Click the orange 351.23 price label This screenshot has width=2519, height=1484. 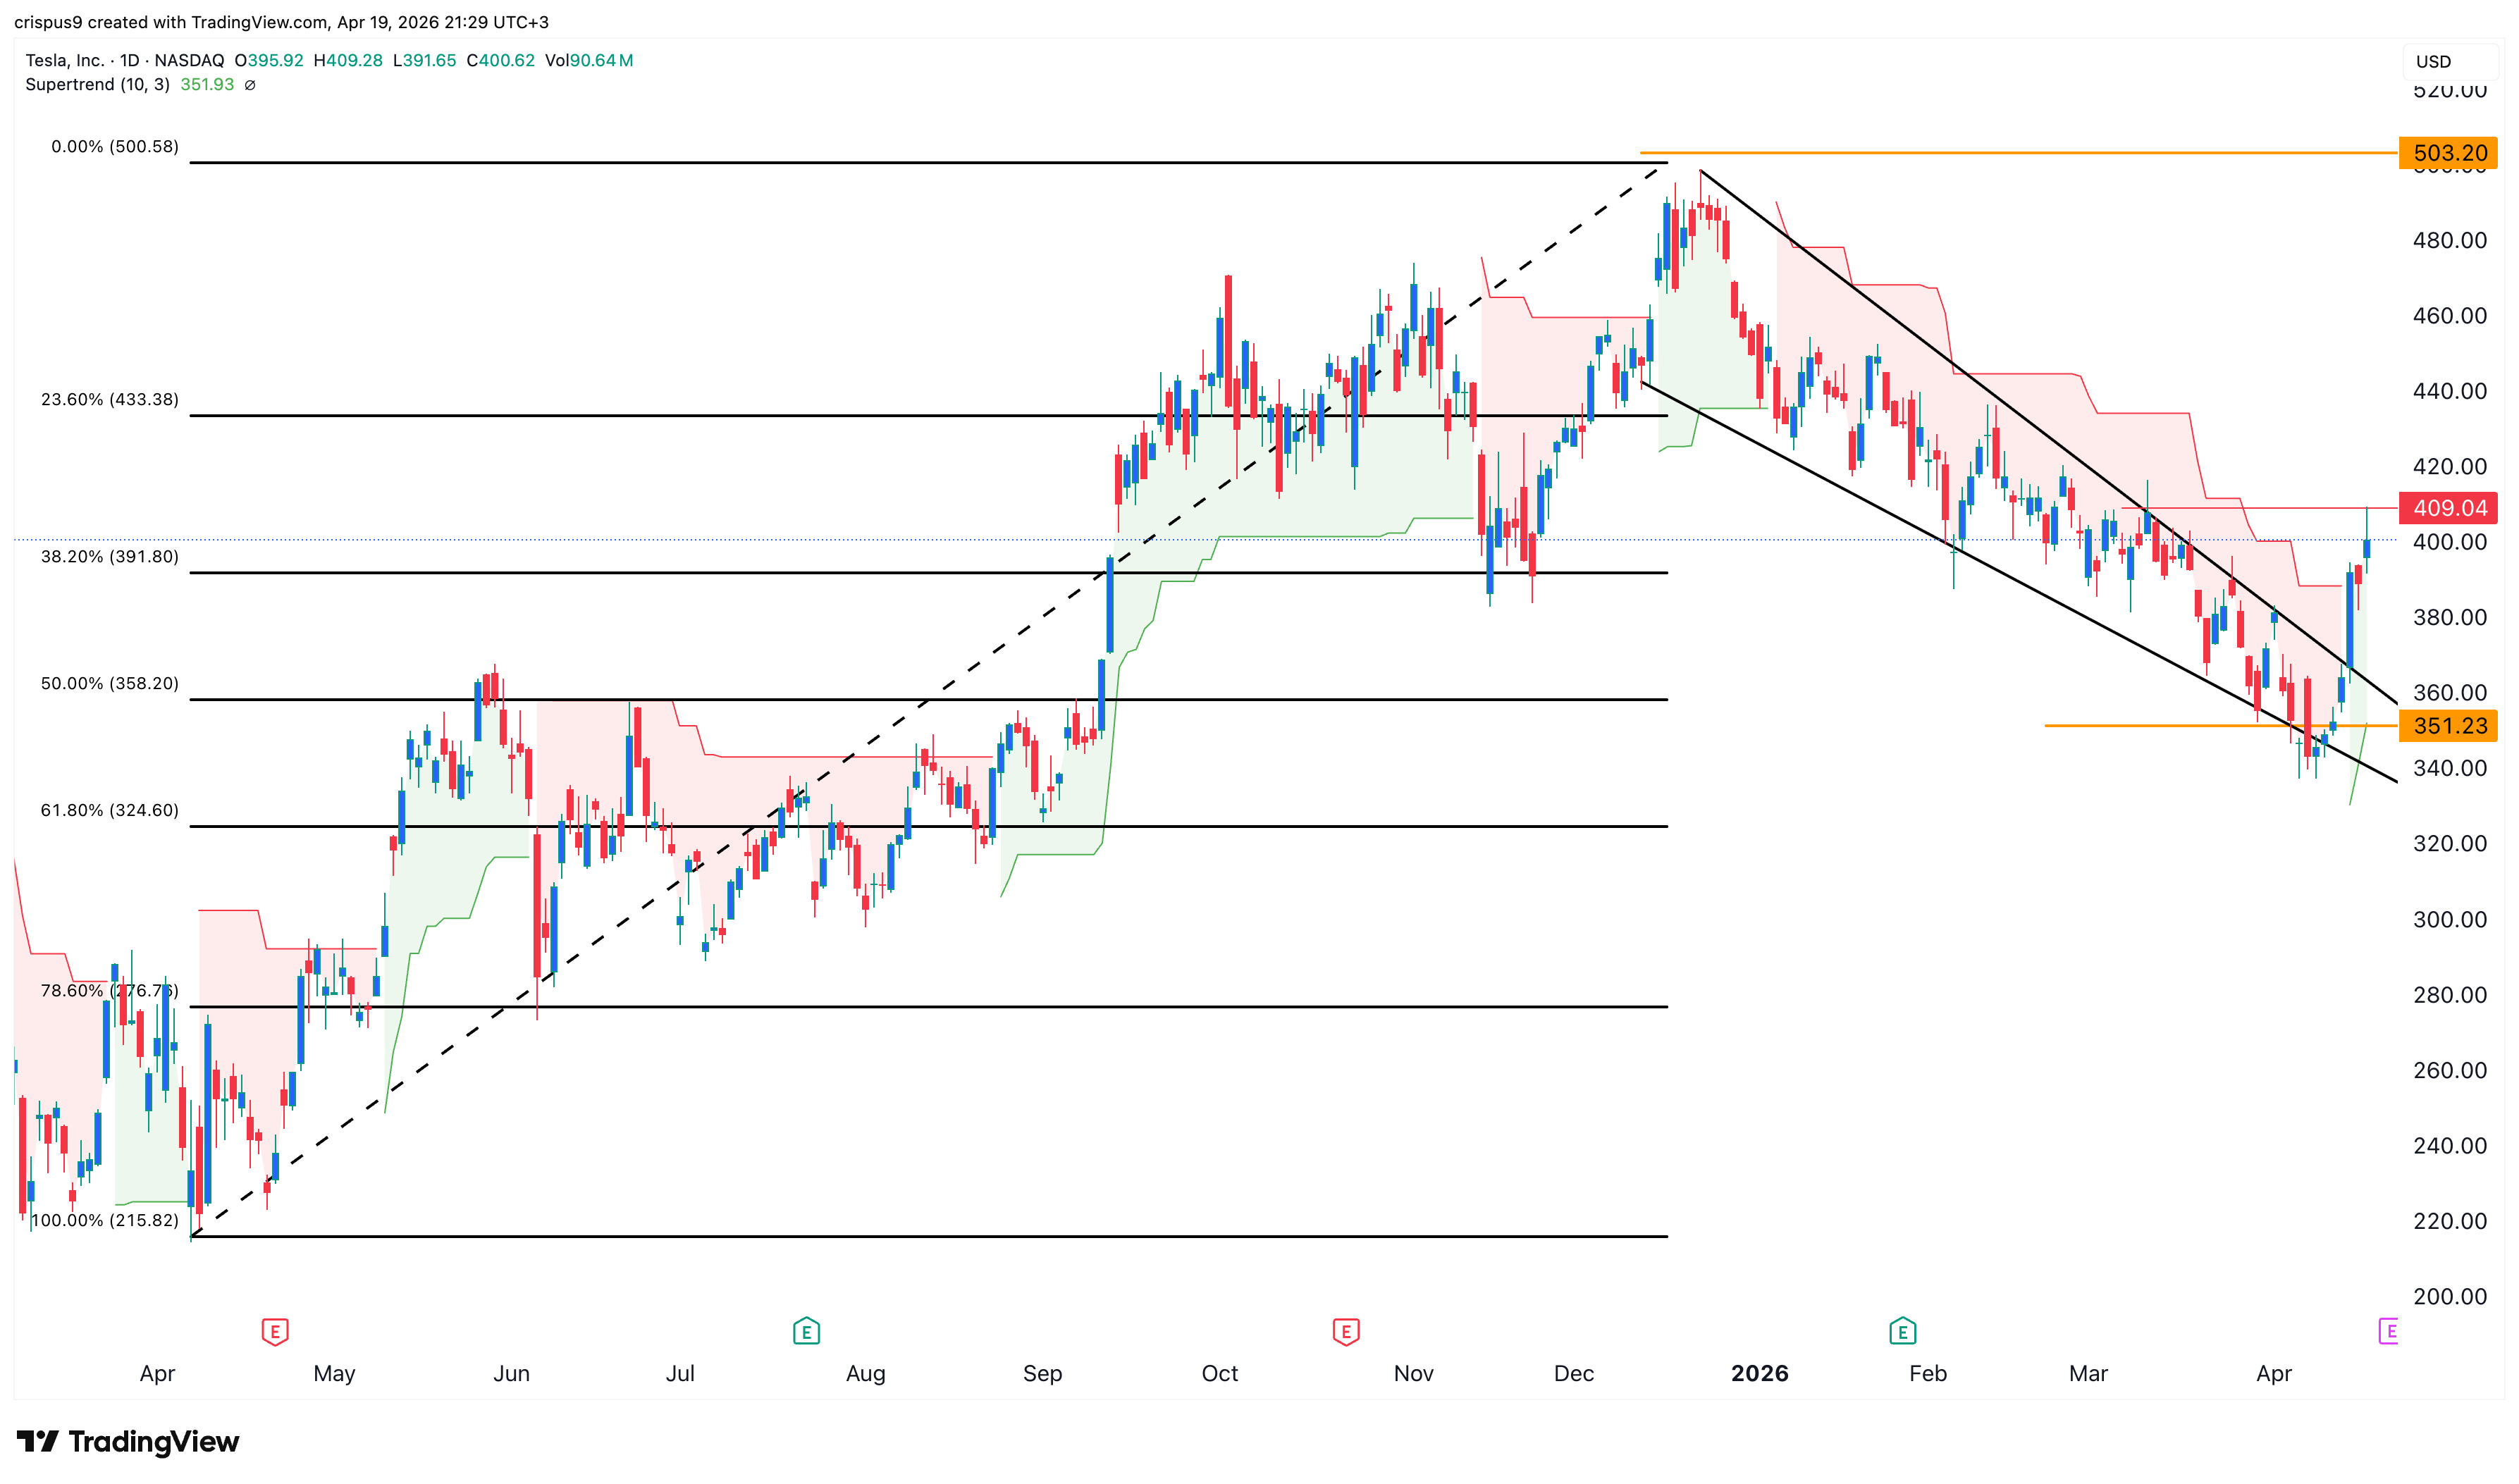click(2448, 726)
